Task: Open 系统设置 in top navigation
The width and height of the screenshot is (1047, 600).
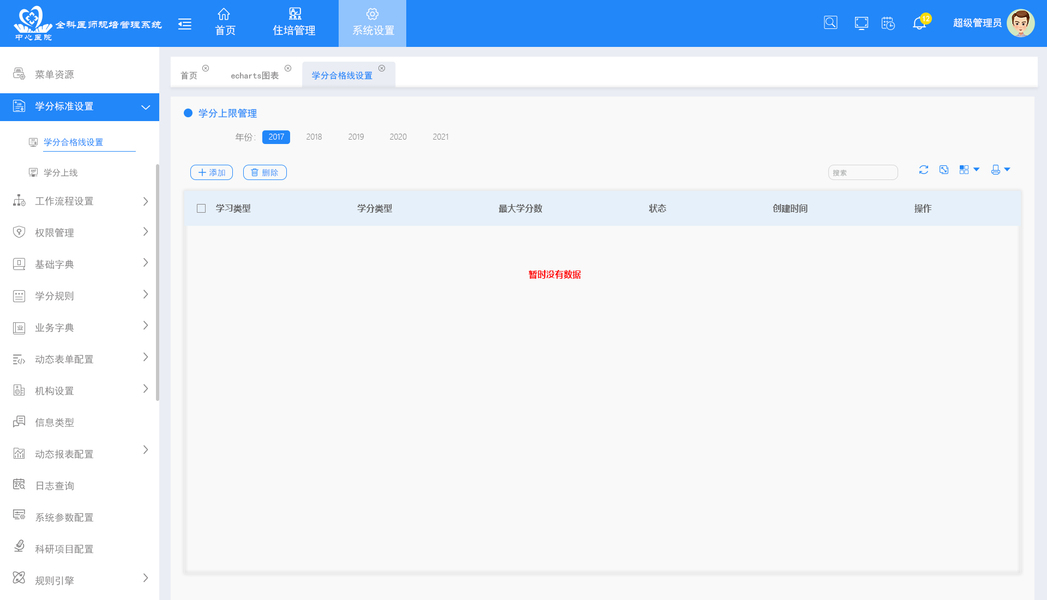Action: click(373, 23)
